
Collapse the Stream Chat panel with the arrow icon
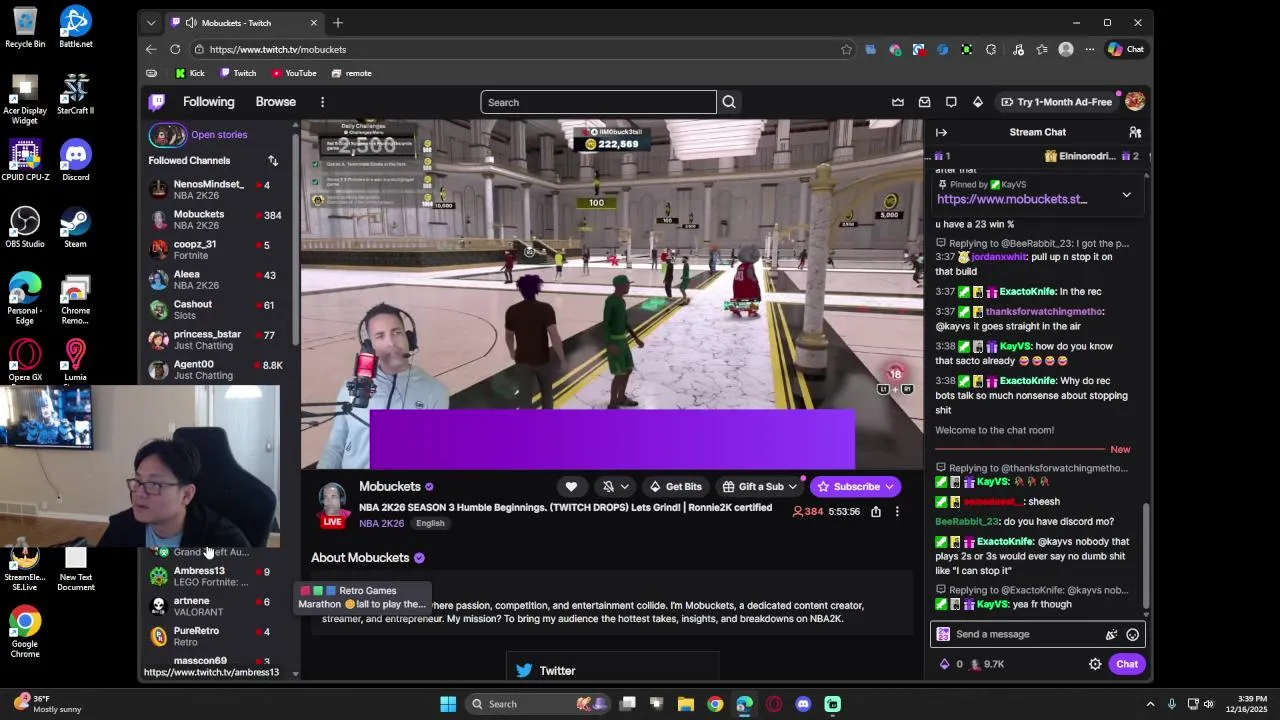point(941,132)
